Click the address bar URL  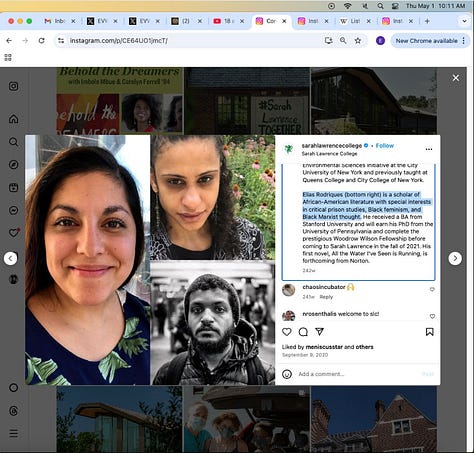(x=119, y=40)
